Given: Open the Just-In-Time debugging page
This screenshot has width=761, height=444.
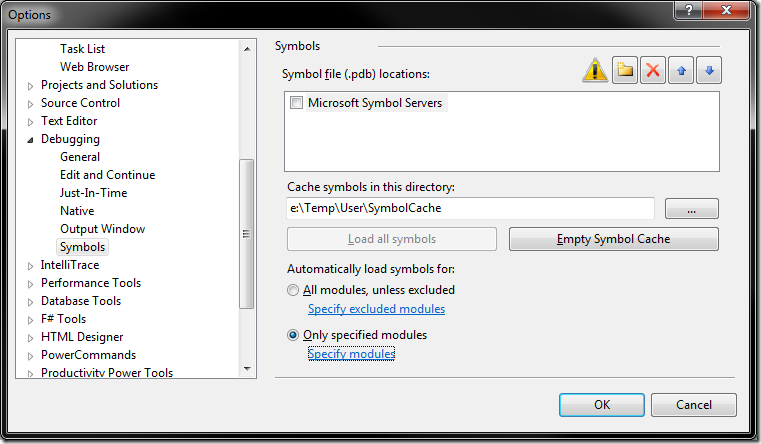Looking at the screenshot, I should [x=93, y=193].
